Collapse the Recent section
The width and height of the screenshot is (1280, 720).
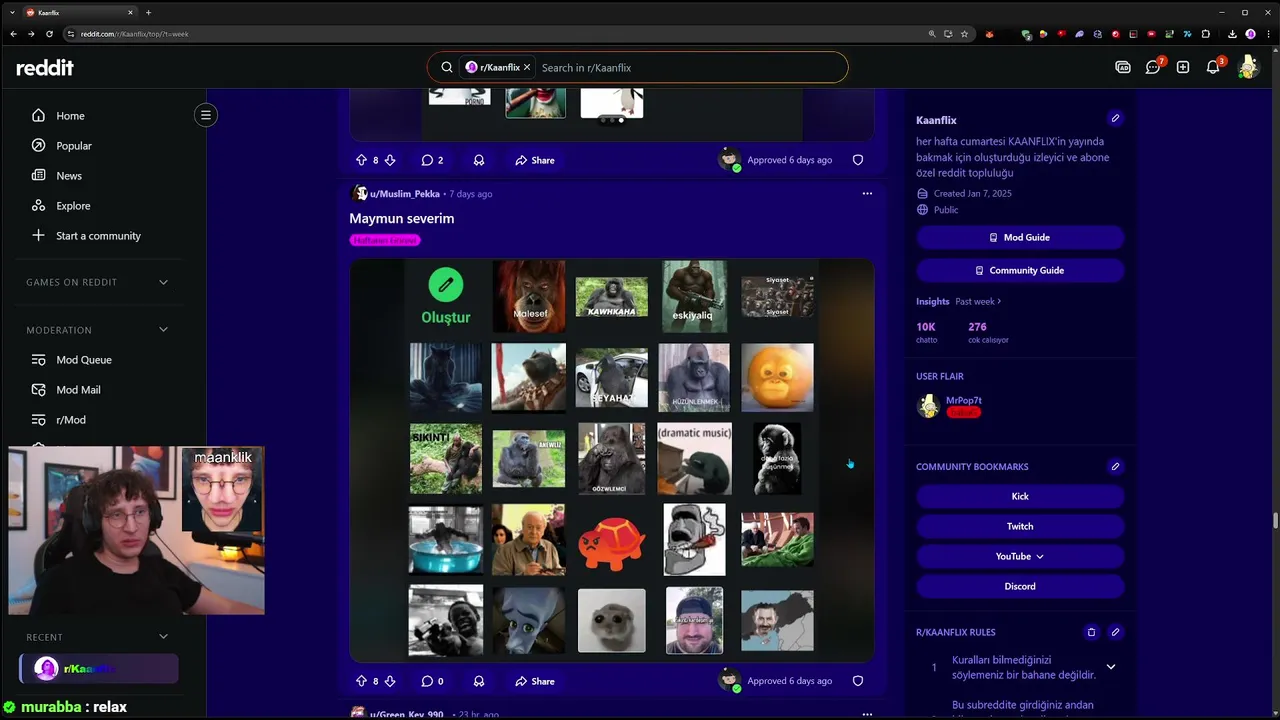pyautogui.click(x=163, y=637)
